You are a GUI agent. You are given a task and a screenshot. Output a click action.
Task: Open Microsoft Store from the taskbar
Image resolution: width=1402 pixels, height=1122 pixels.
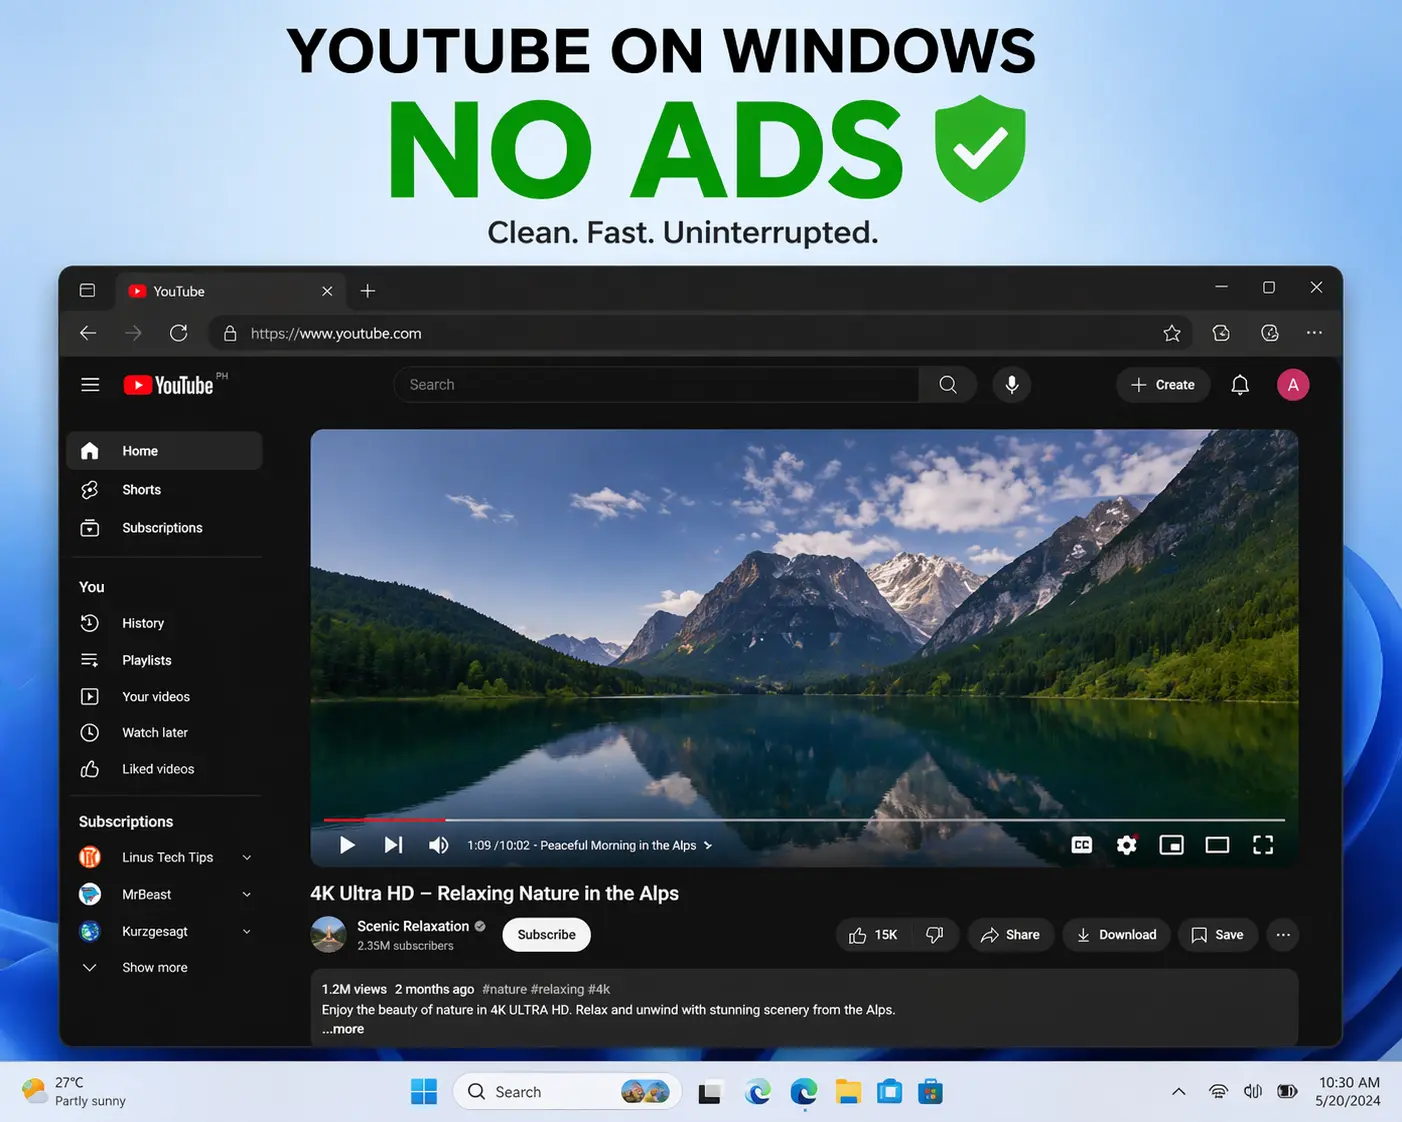tap(931, 1092)
